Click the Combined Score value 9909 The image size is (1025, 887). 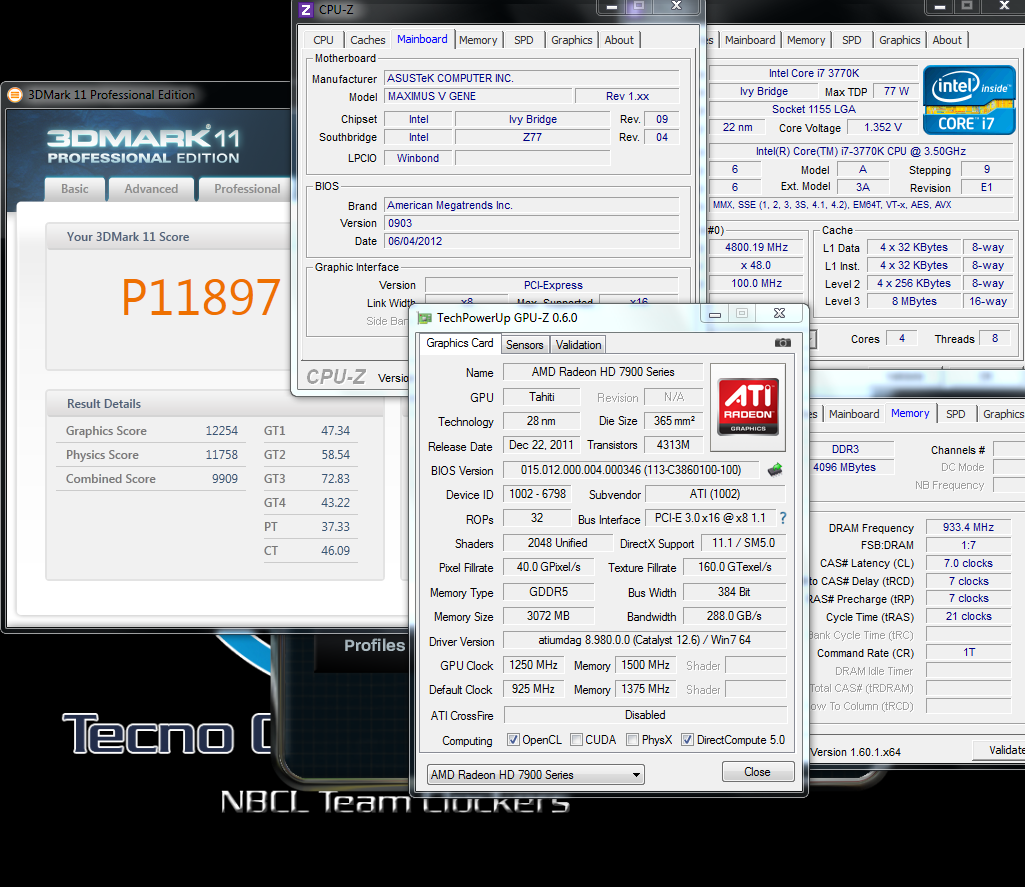[x=225, y=478]
